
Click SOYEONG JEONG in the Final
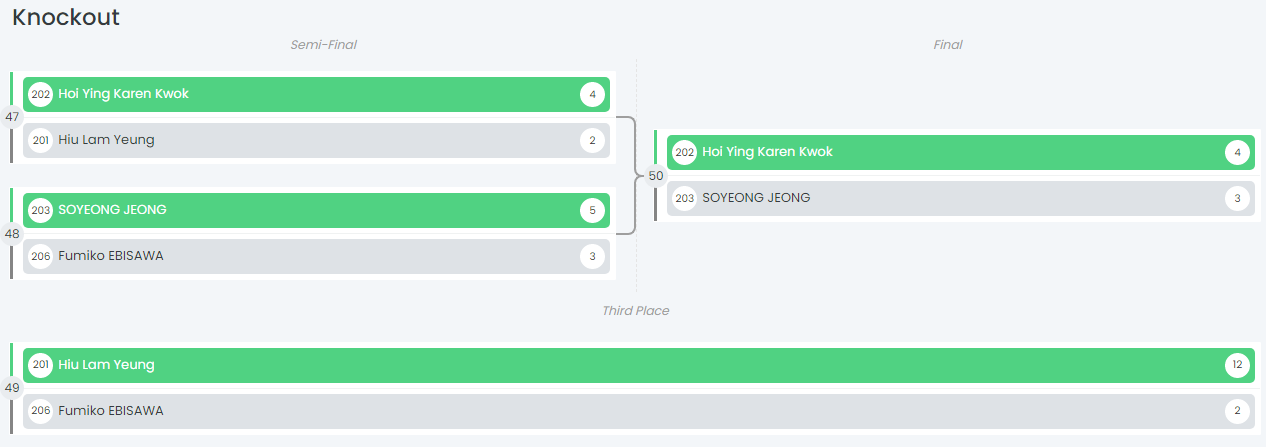point(757,199)
